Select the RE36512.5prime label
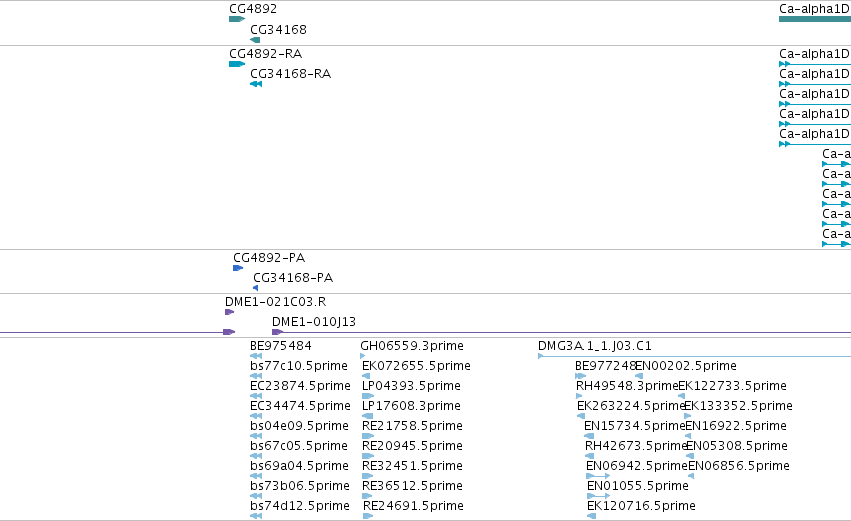851x521 pixels. point(412,486)
